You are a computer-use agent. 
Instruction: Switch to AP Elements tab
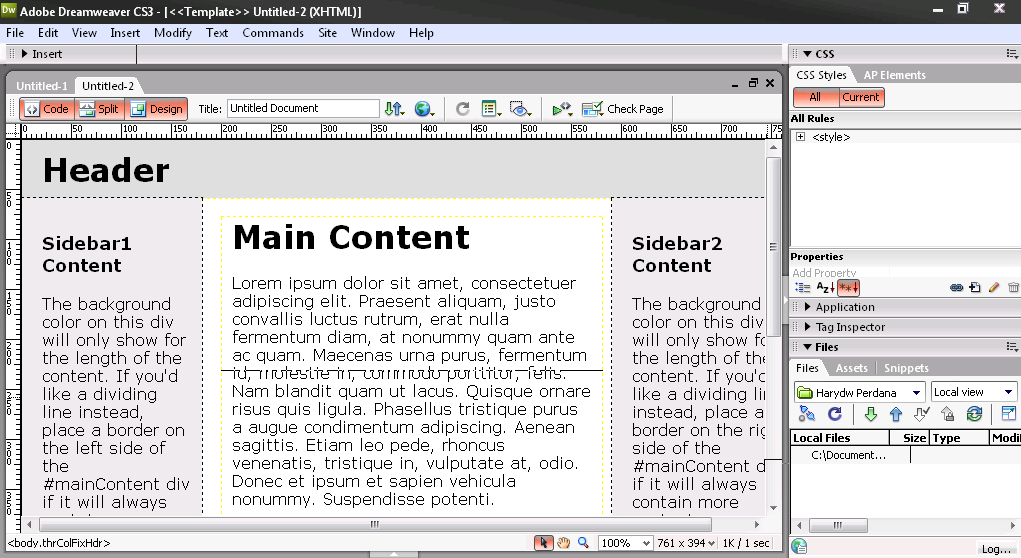(x=895, y=75)
